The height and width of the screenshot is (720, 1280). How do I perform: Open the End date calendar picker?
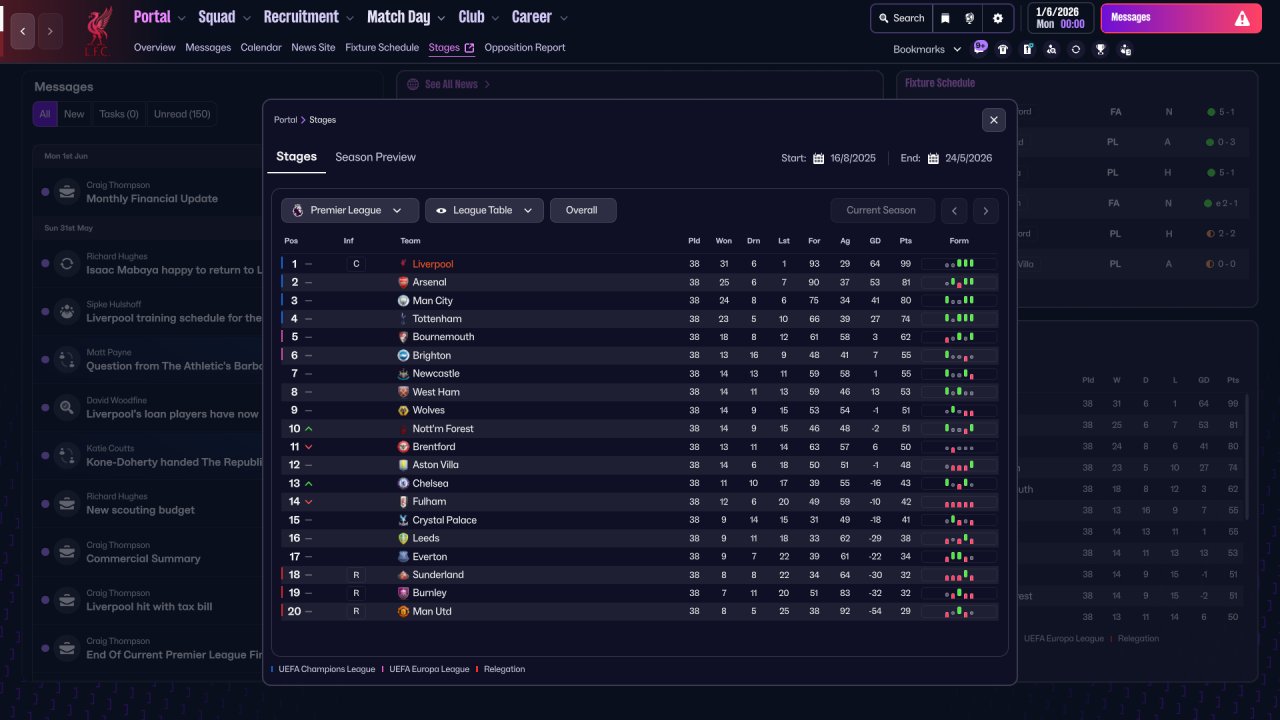coord(933,158)
